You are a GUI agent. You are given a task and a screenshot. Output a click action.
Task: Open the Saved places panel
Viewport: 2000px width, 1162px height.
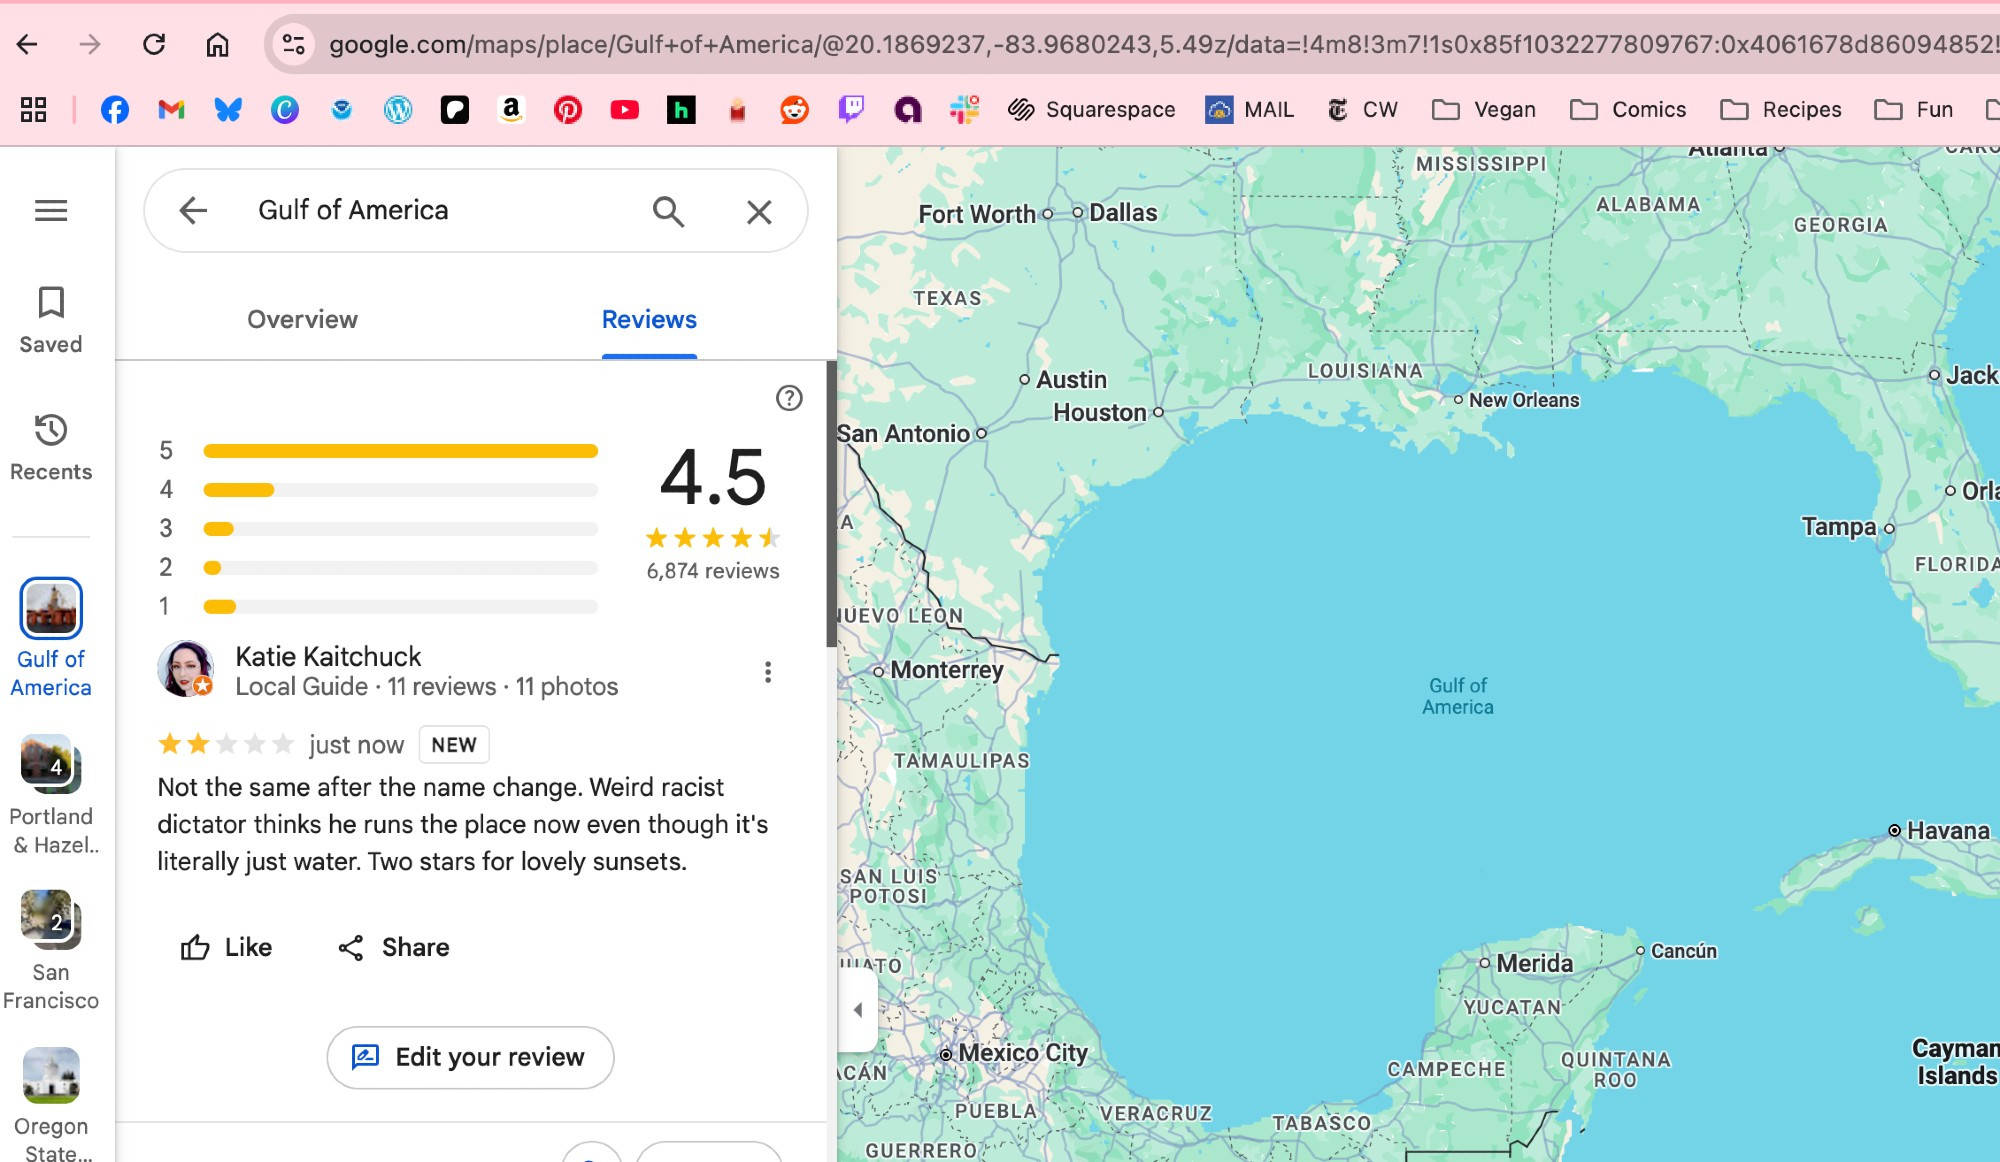[x=51, y=320]
